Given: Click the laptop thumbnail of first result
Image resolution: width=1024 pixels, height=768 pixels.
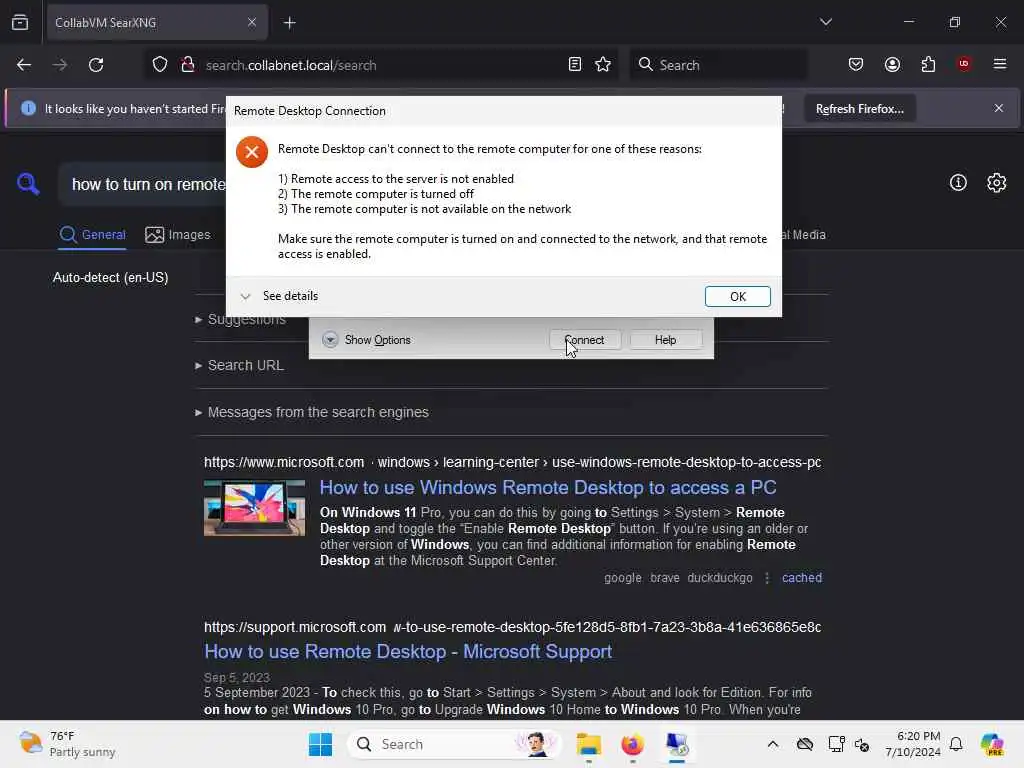Looking at the screenshot, I should tap(254, 508).
